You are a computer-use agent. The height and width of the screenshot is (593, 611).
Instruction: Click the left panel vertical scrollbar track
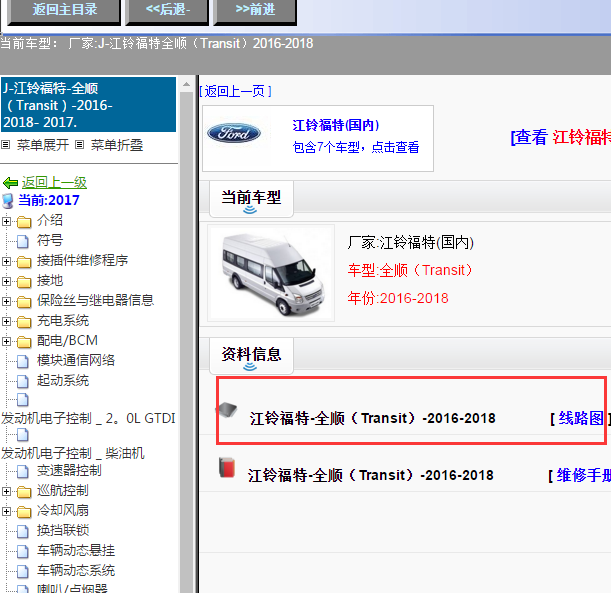click(x=186, y=343)
